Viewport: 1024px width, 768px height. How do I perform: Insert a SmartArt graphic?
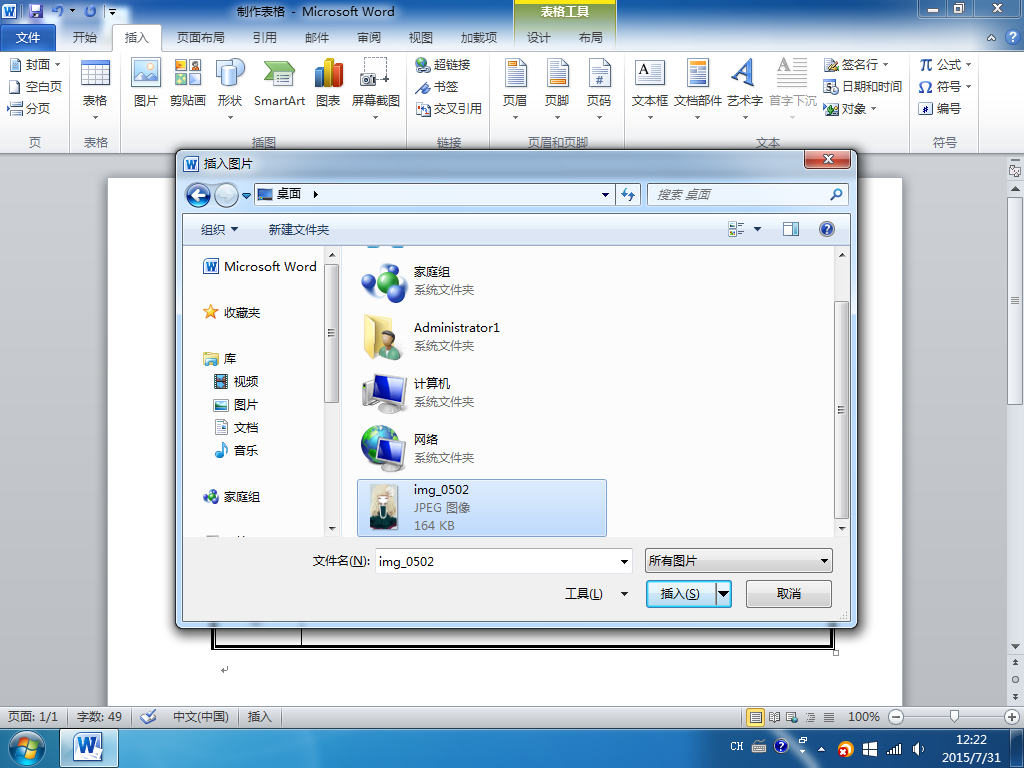tap(280, 82)
